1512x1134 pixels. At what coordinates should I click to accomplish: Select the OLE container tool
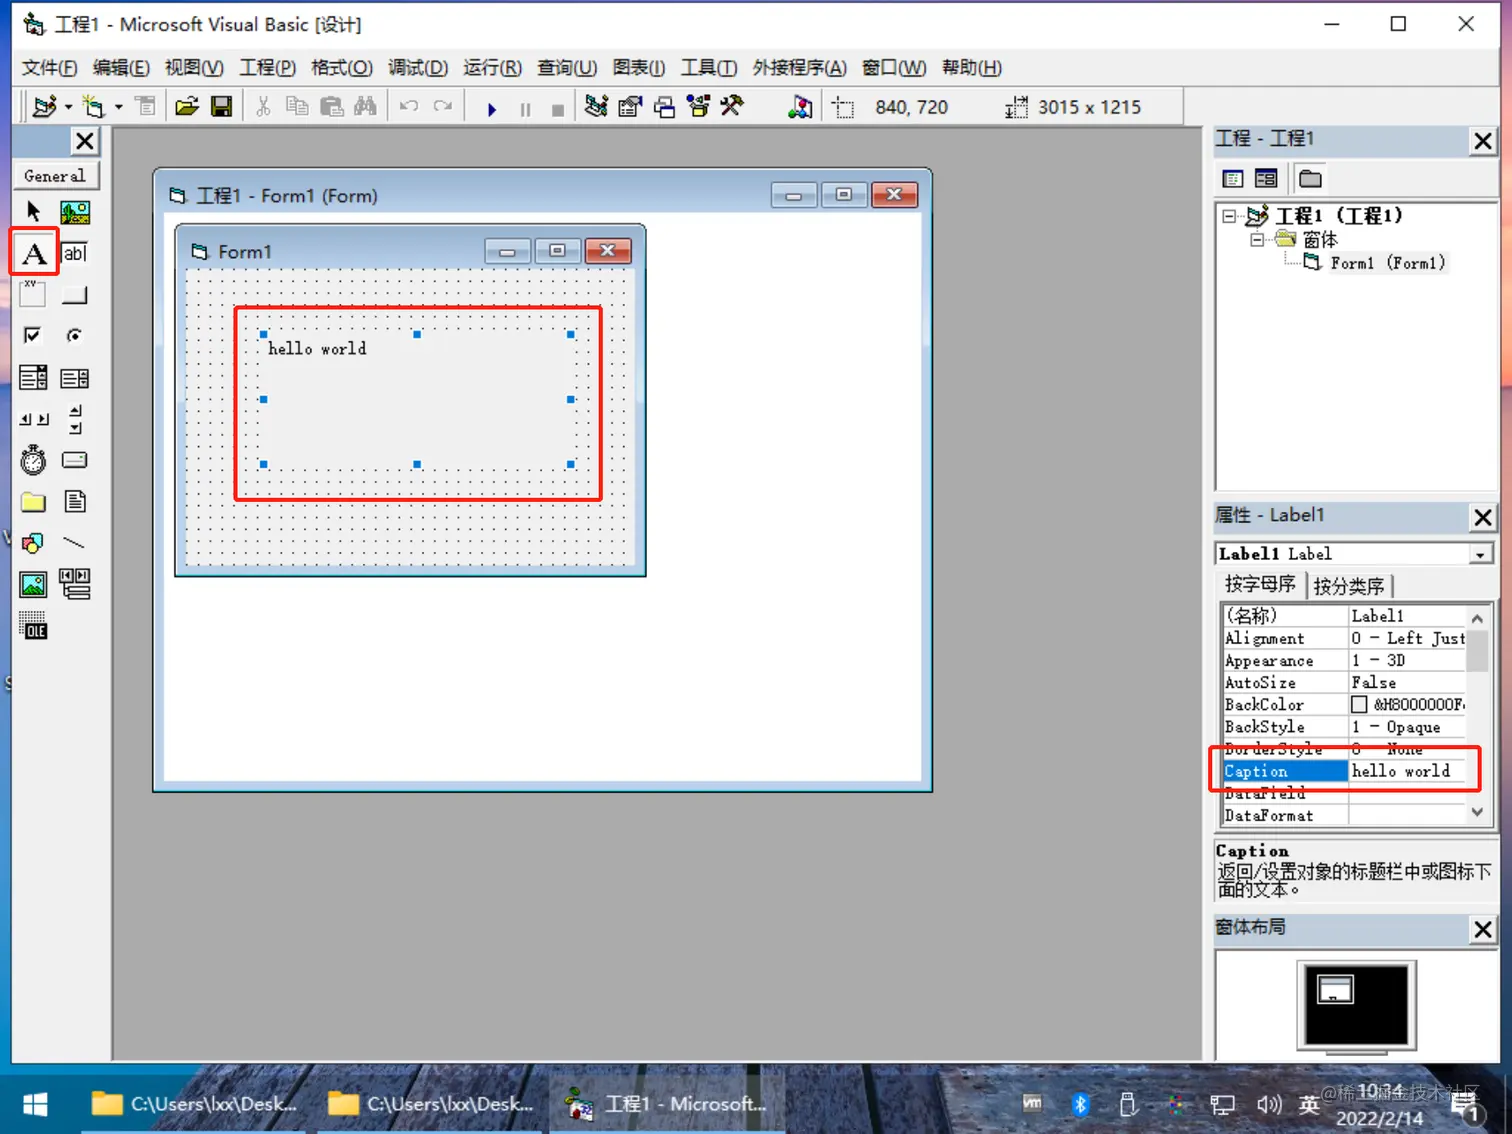[x=33, y=626]
